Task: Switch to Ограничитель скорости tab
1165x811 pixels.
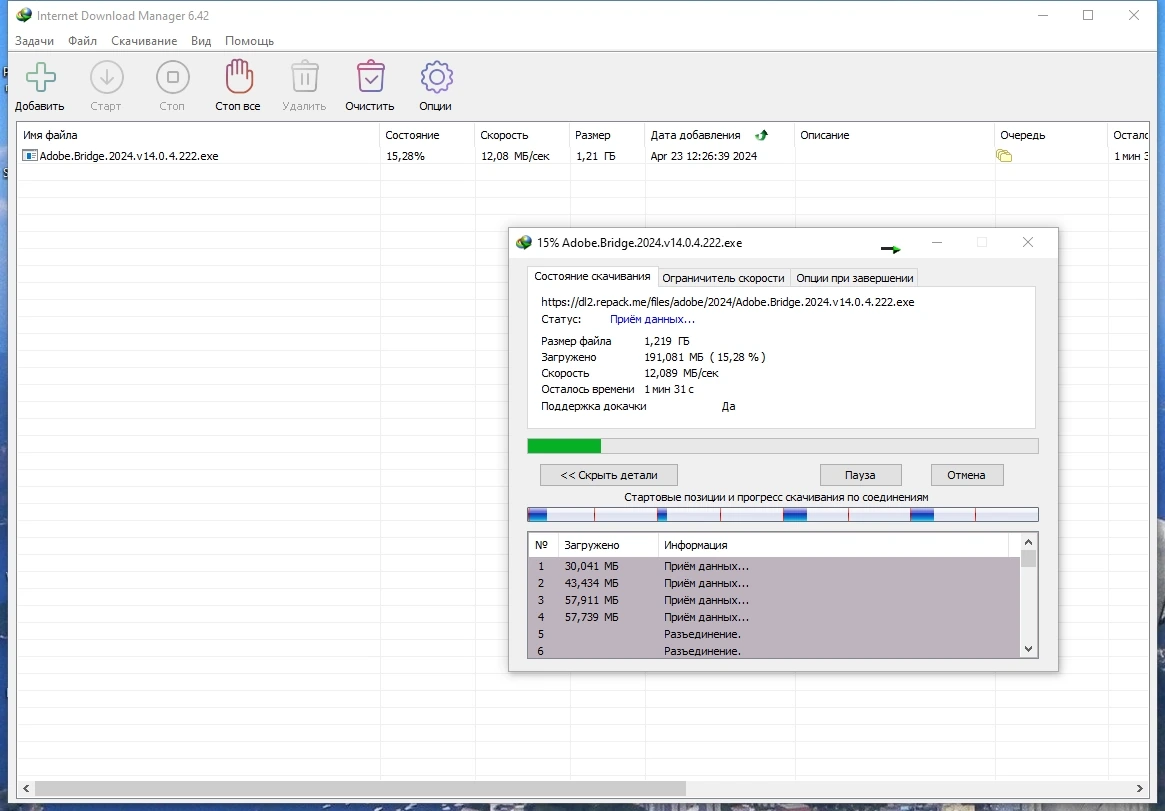Action: coord(724,278)
